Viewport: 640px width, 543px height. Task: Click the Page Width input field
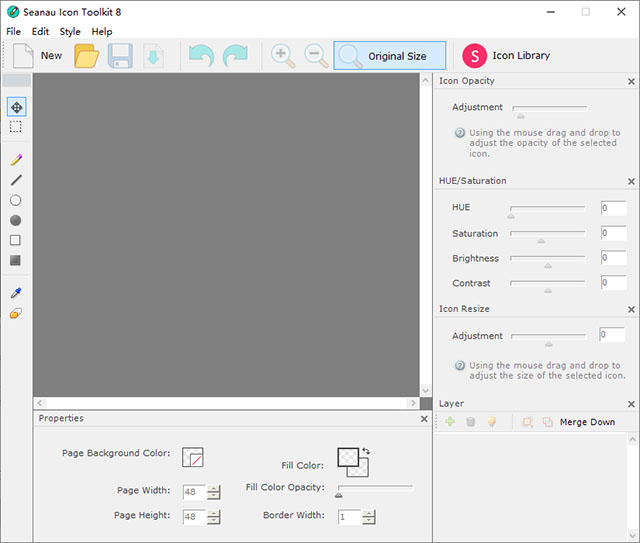[195, 492]
